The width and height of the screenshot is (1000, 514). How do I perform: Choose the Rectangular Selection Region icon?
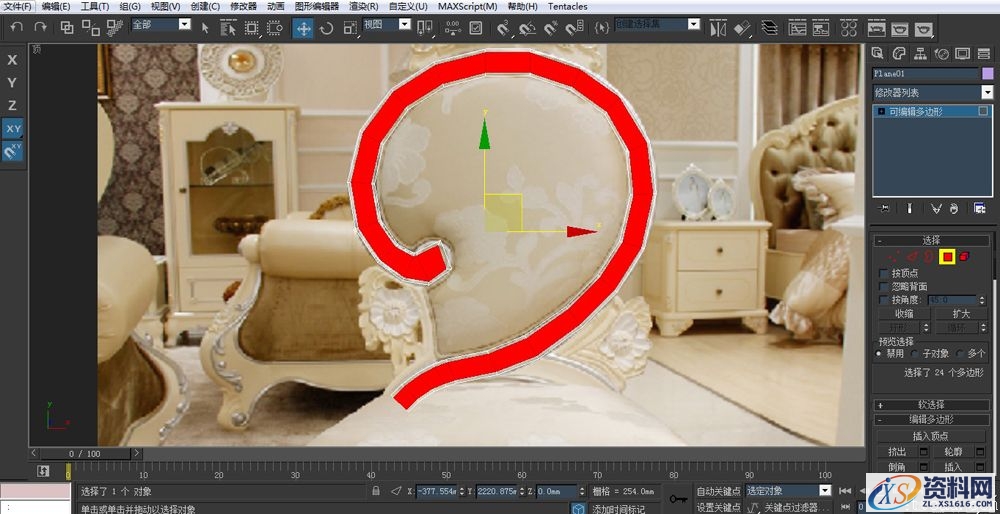(251, 28)
